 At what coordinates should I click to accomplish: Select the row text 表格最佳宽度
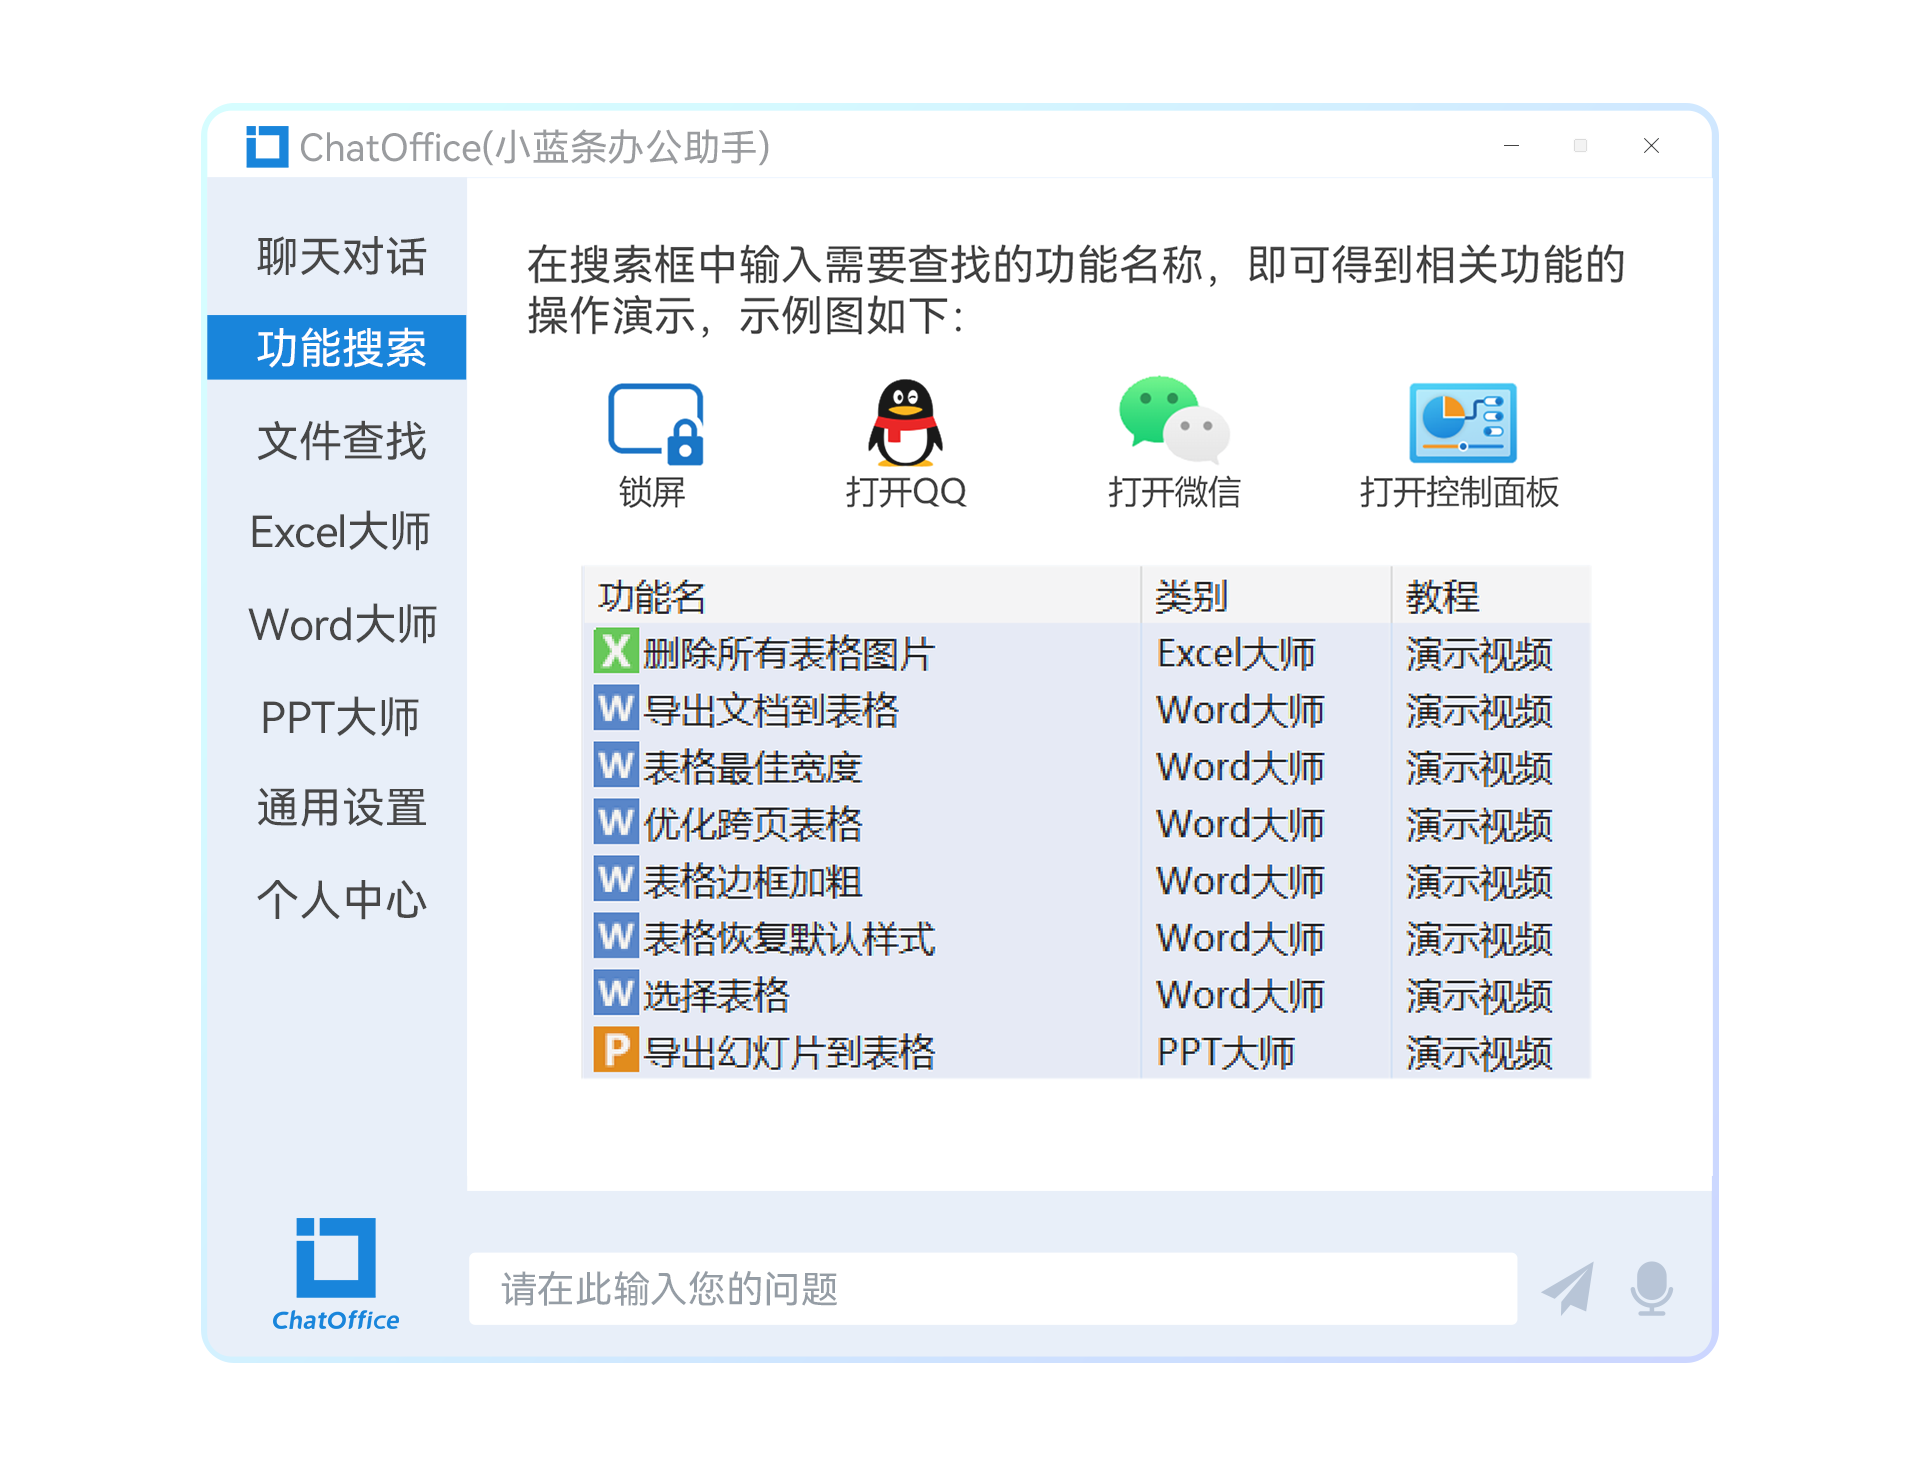click(753, 768)
